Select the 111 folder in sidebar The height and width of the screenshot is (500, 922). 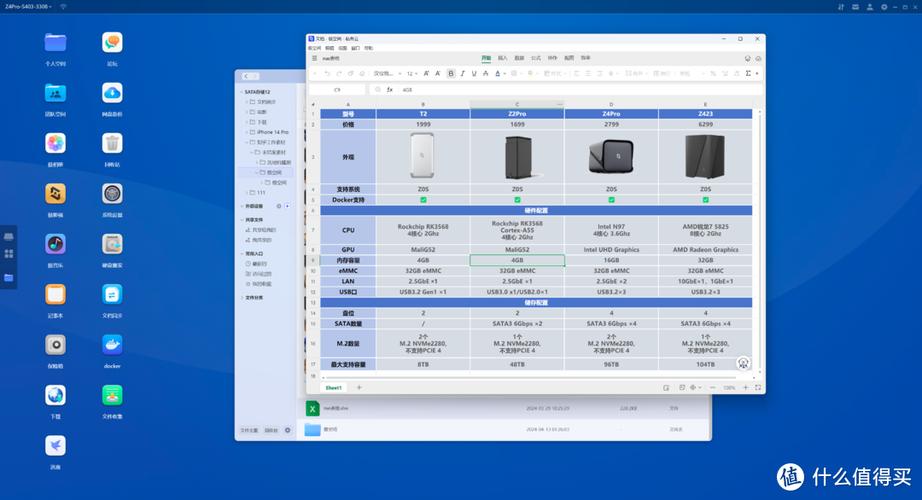coord(261,192)
